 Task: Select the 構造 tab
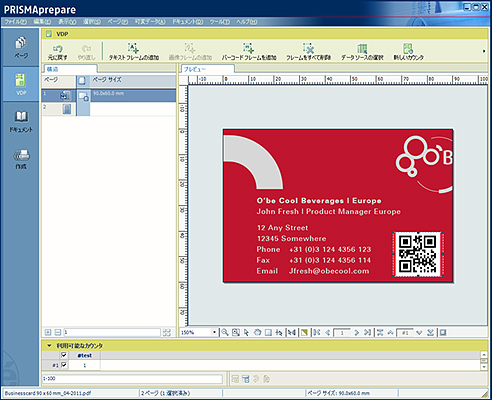click(x=70, y=69)
